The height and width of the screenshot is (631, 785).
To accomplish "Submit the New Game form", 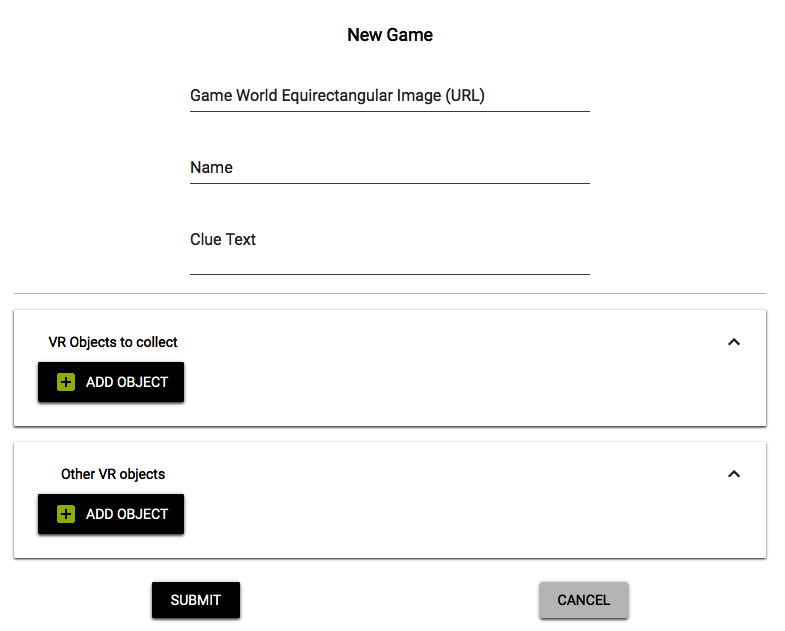I will [196, 600].
